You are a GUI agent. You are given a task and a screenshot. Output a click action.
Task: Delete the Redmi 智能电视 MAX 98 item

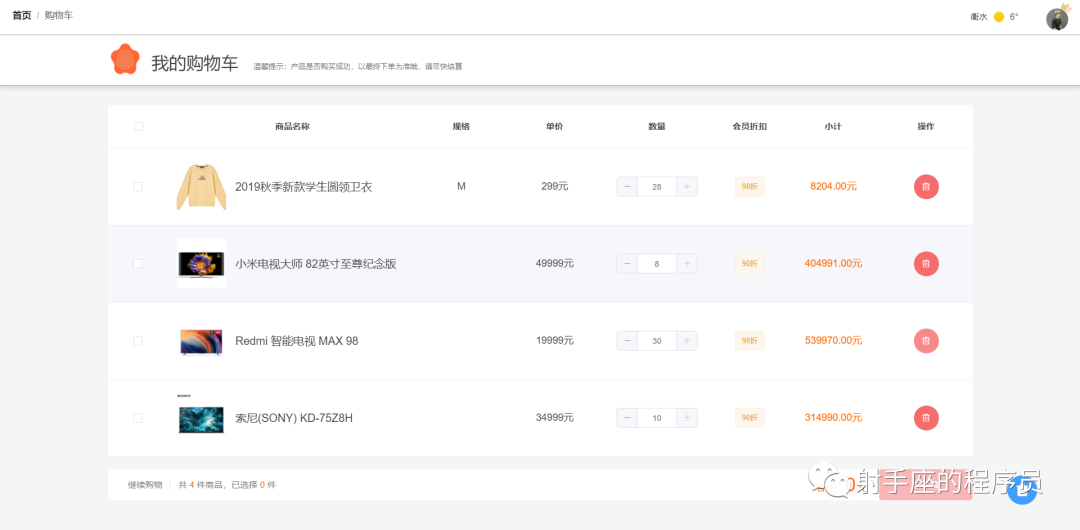click(x=926, y=340)
